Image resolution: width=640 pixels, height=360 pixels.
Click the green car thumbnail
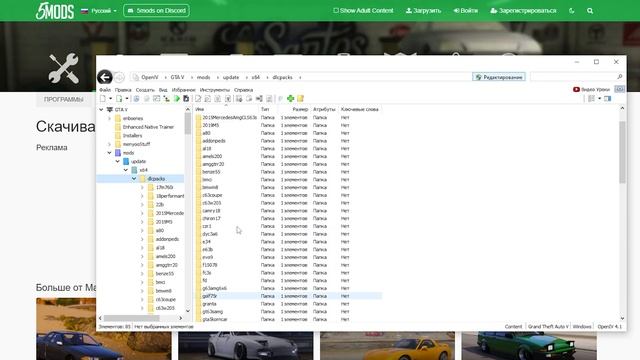(x=529, y=346)
